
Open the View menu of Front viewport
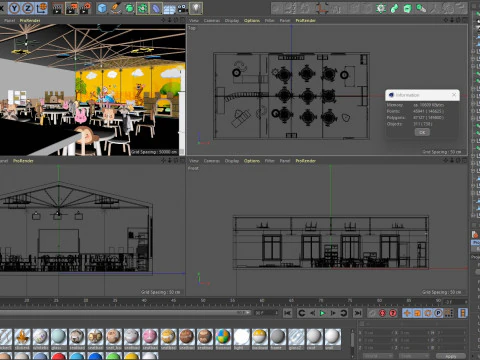coord(194,161)
